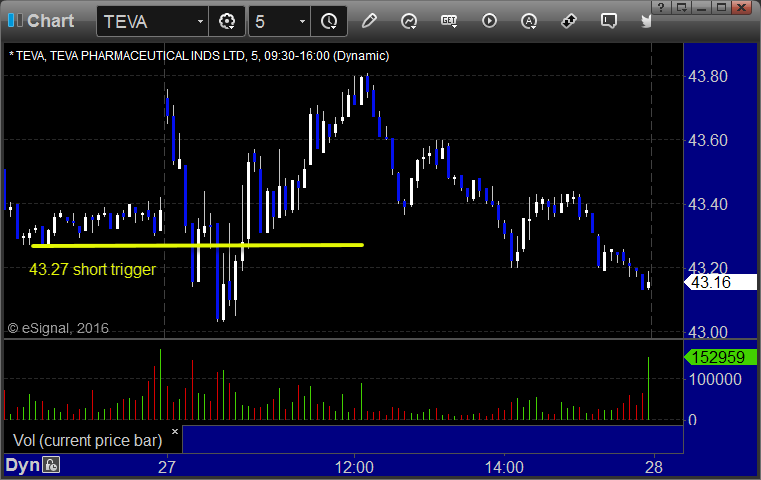This screenshot has height=480, width=761.
Task: Close the Vol study label with x
Action: (175, 431)
